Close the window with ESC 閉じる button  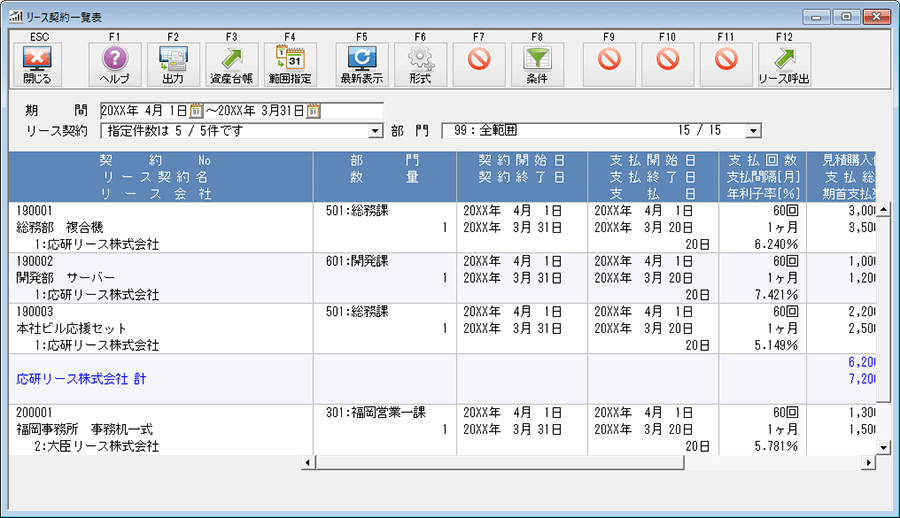click(37, 64)
